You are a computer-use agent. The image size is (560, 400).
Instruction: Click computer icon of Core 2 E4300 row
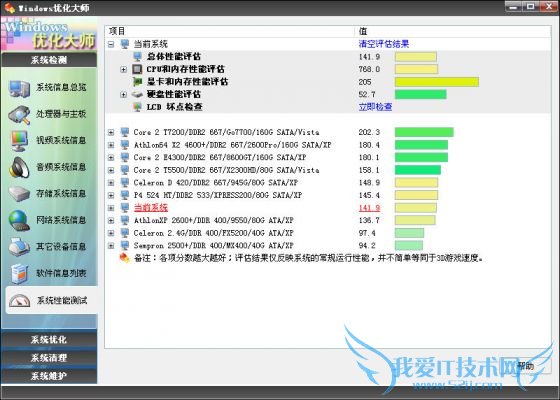click(125, 157)
